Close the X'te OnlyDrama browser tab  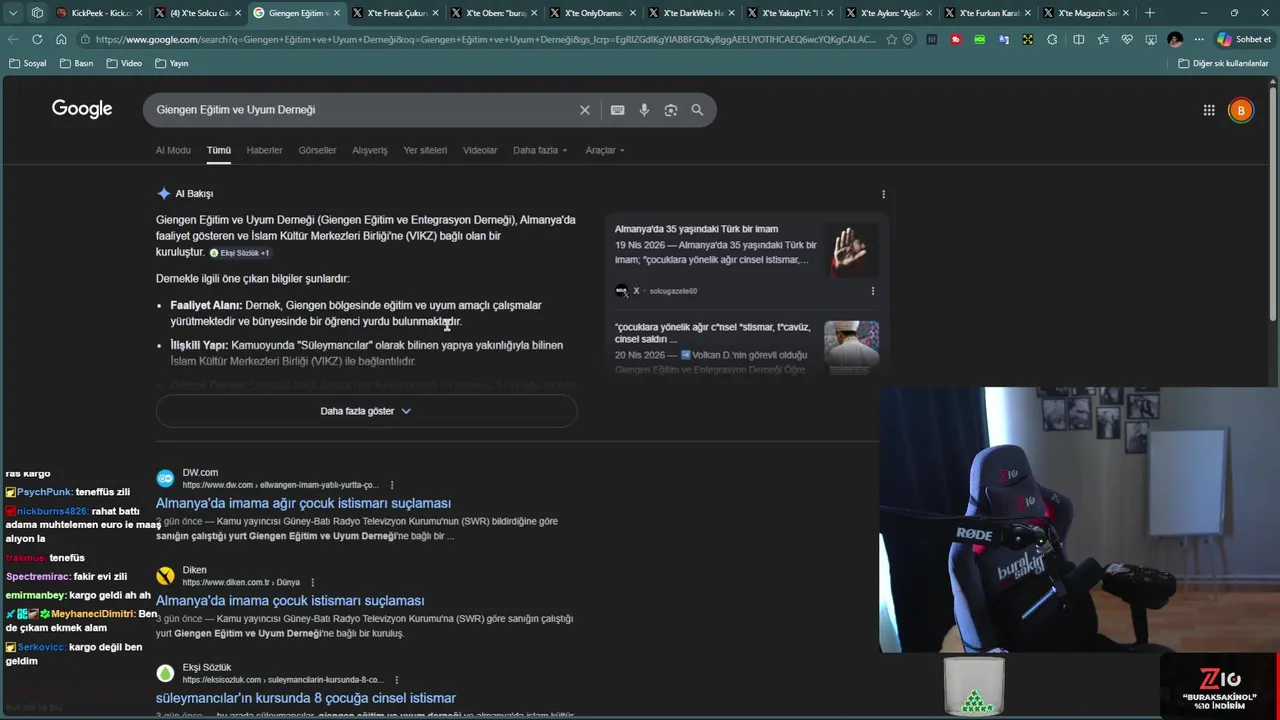coord(633,13)
